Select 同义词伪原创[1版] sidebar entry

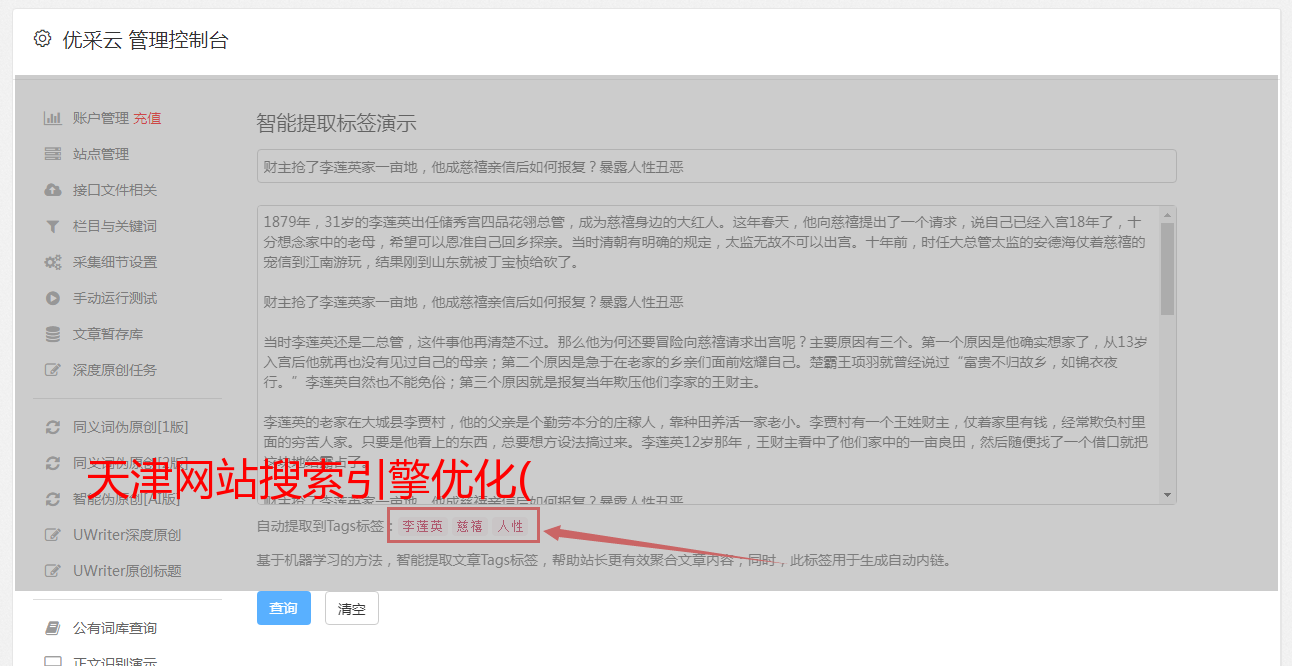pos(131,427)
